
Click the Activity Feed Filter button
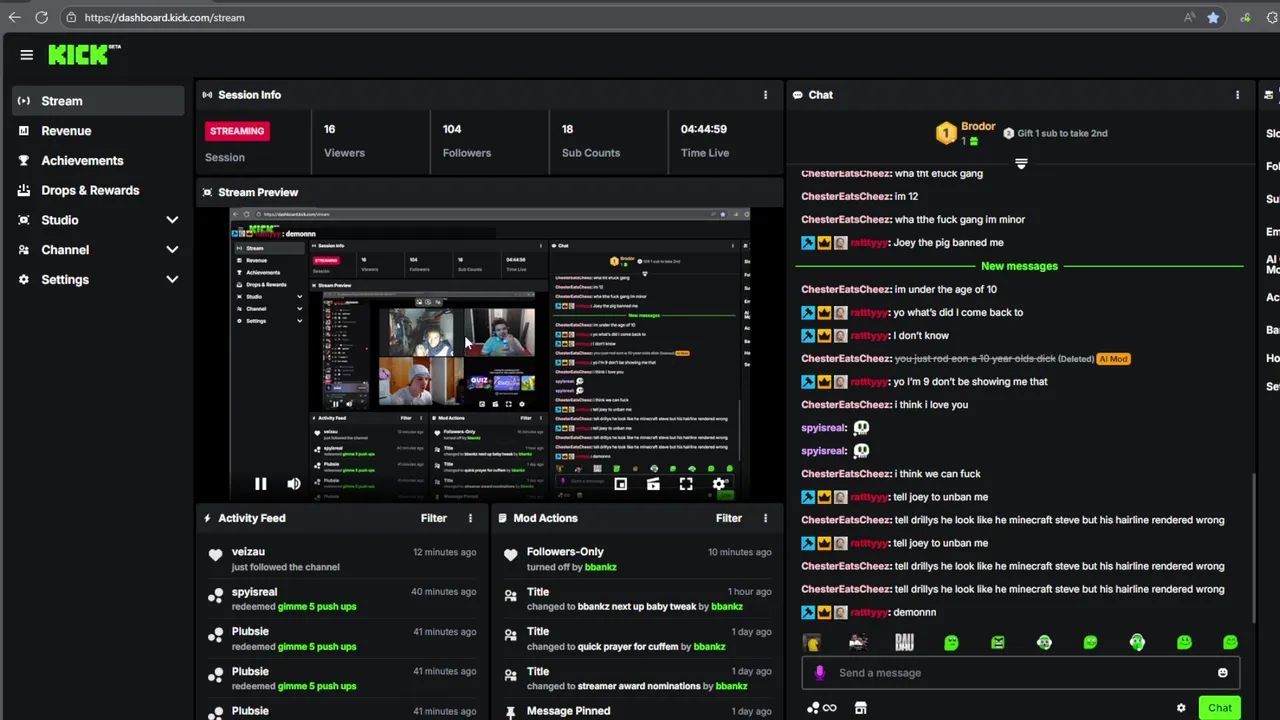434,518
